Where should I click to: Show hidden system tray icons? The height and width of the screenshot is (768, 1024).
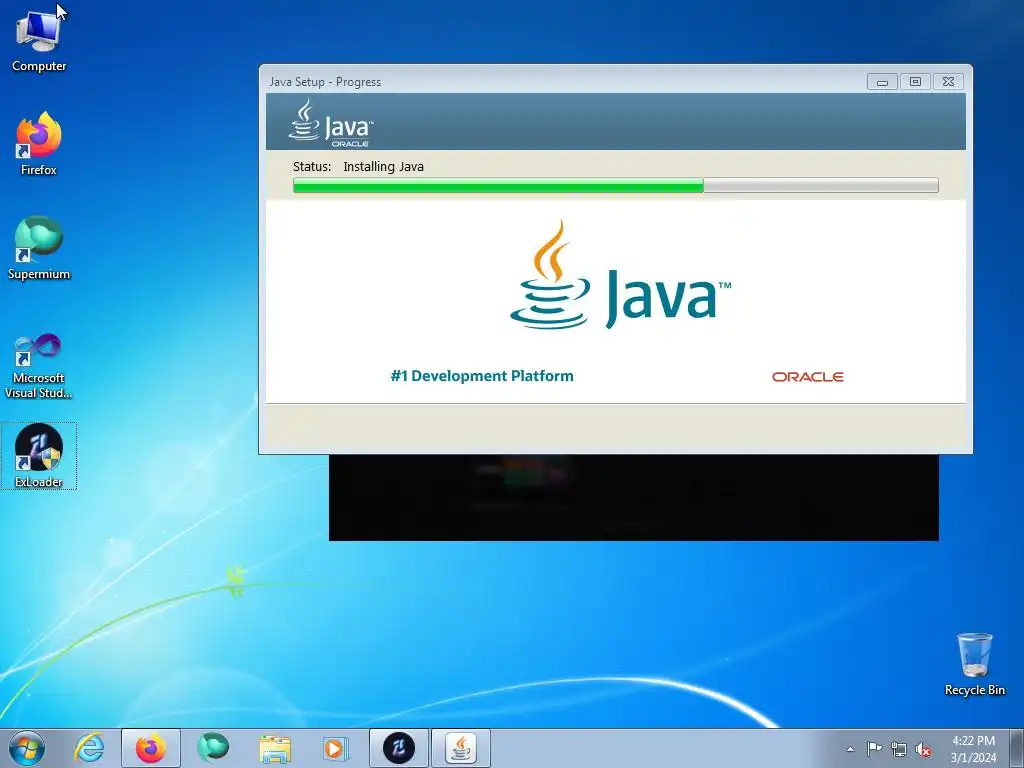tap(850, 749)
